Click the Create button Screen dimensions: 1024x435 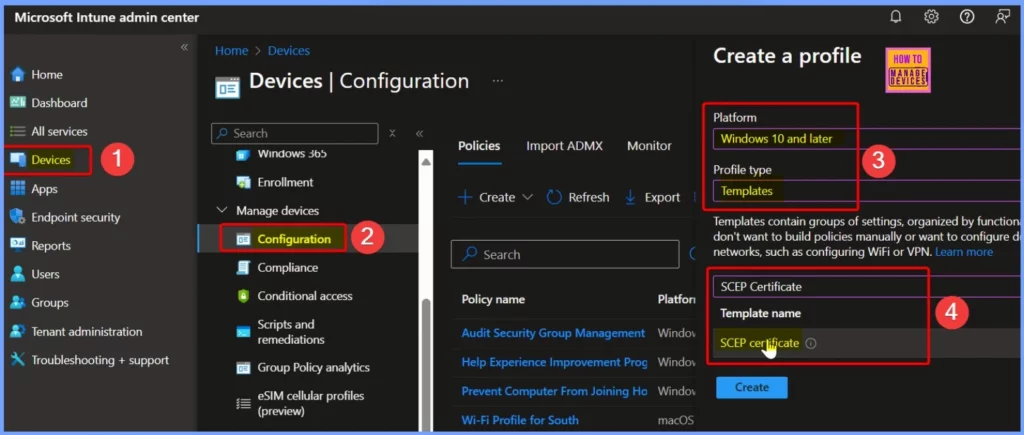[x=752, y=387]
